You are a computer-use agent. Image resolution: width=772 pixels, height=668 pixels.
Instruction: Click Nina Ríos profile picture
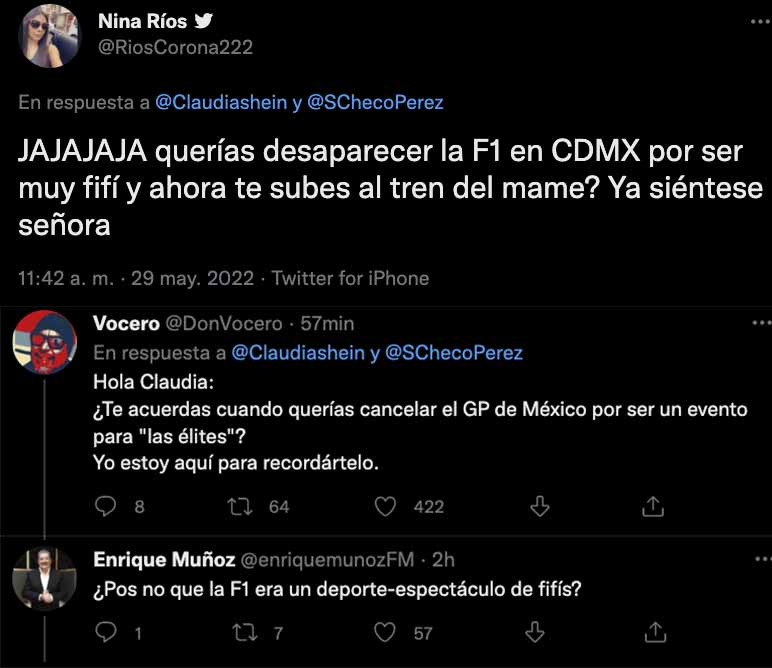coord(50,36)
